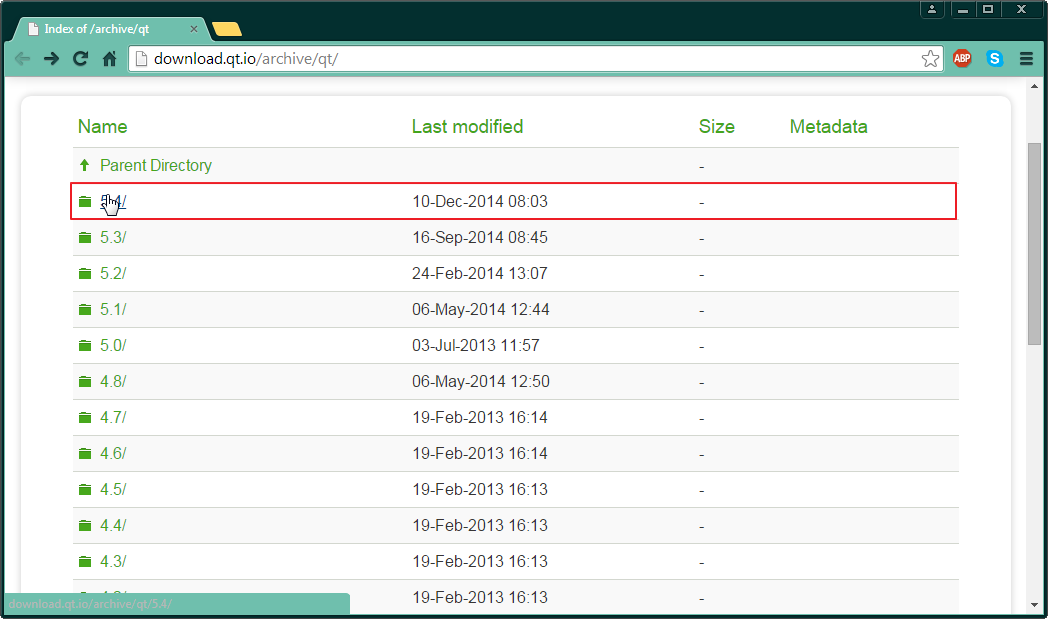Open the 4.6/ directory link
The height and width of the screenshot is (619, 1048).
pyautogui.click(x=113, y=454)
